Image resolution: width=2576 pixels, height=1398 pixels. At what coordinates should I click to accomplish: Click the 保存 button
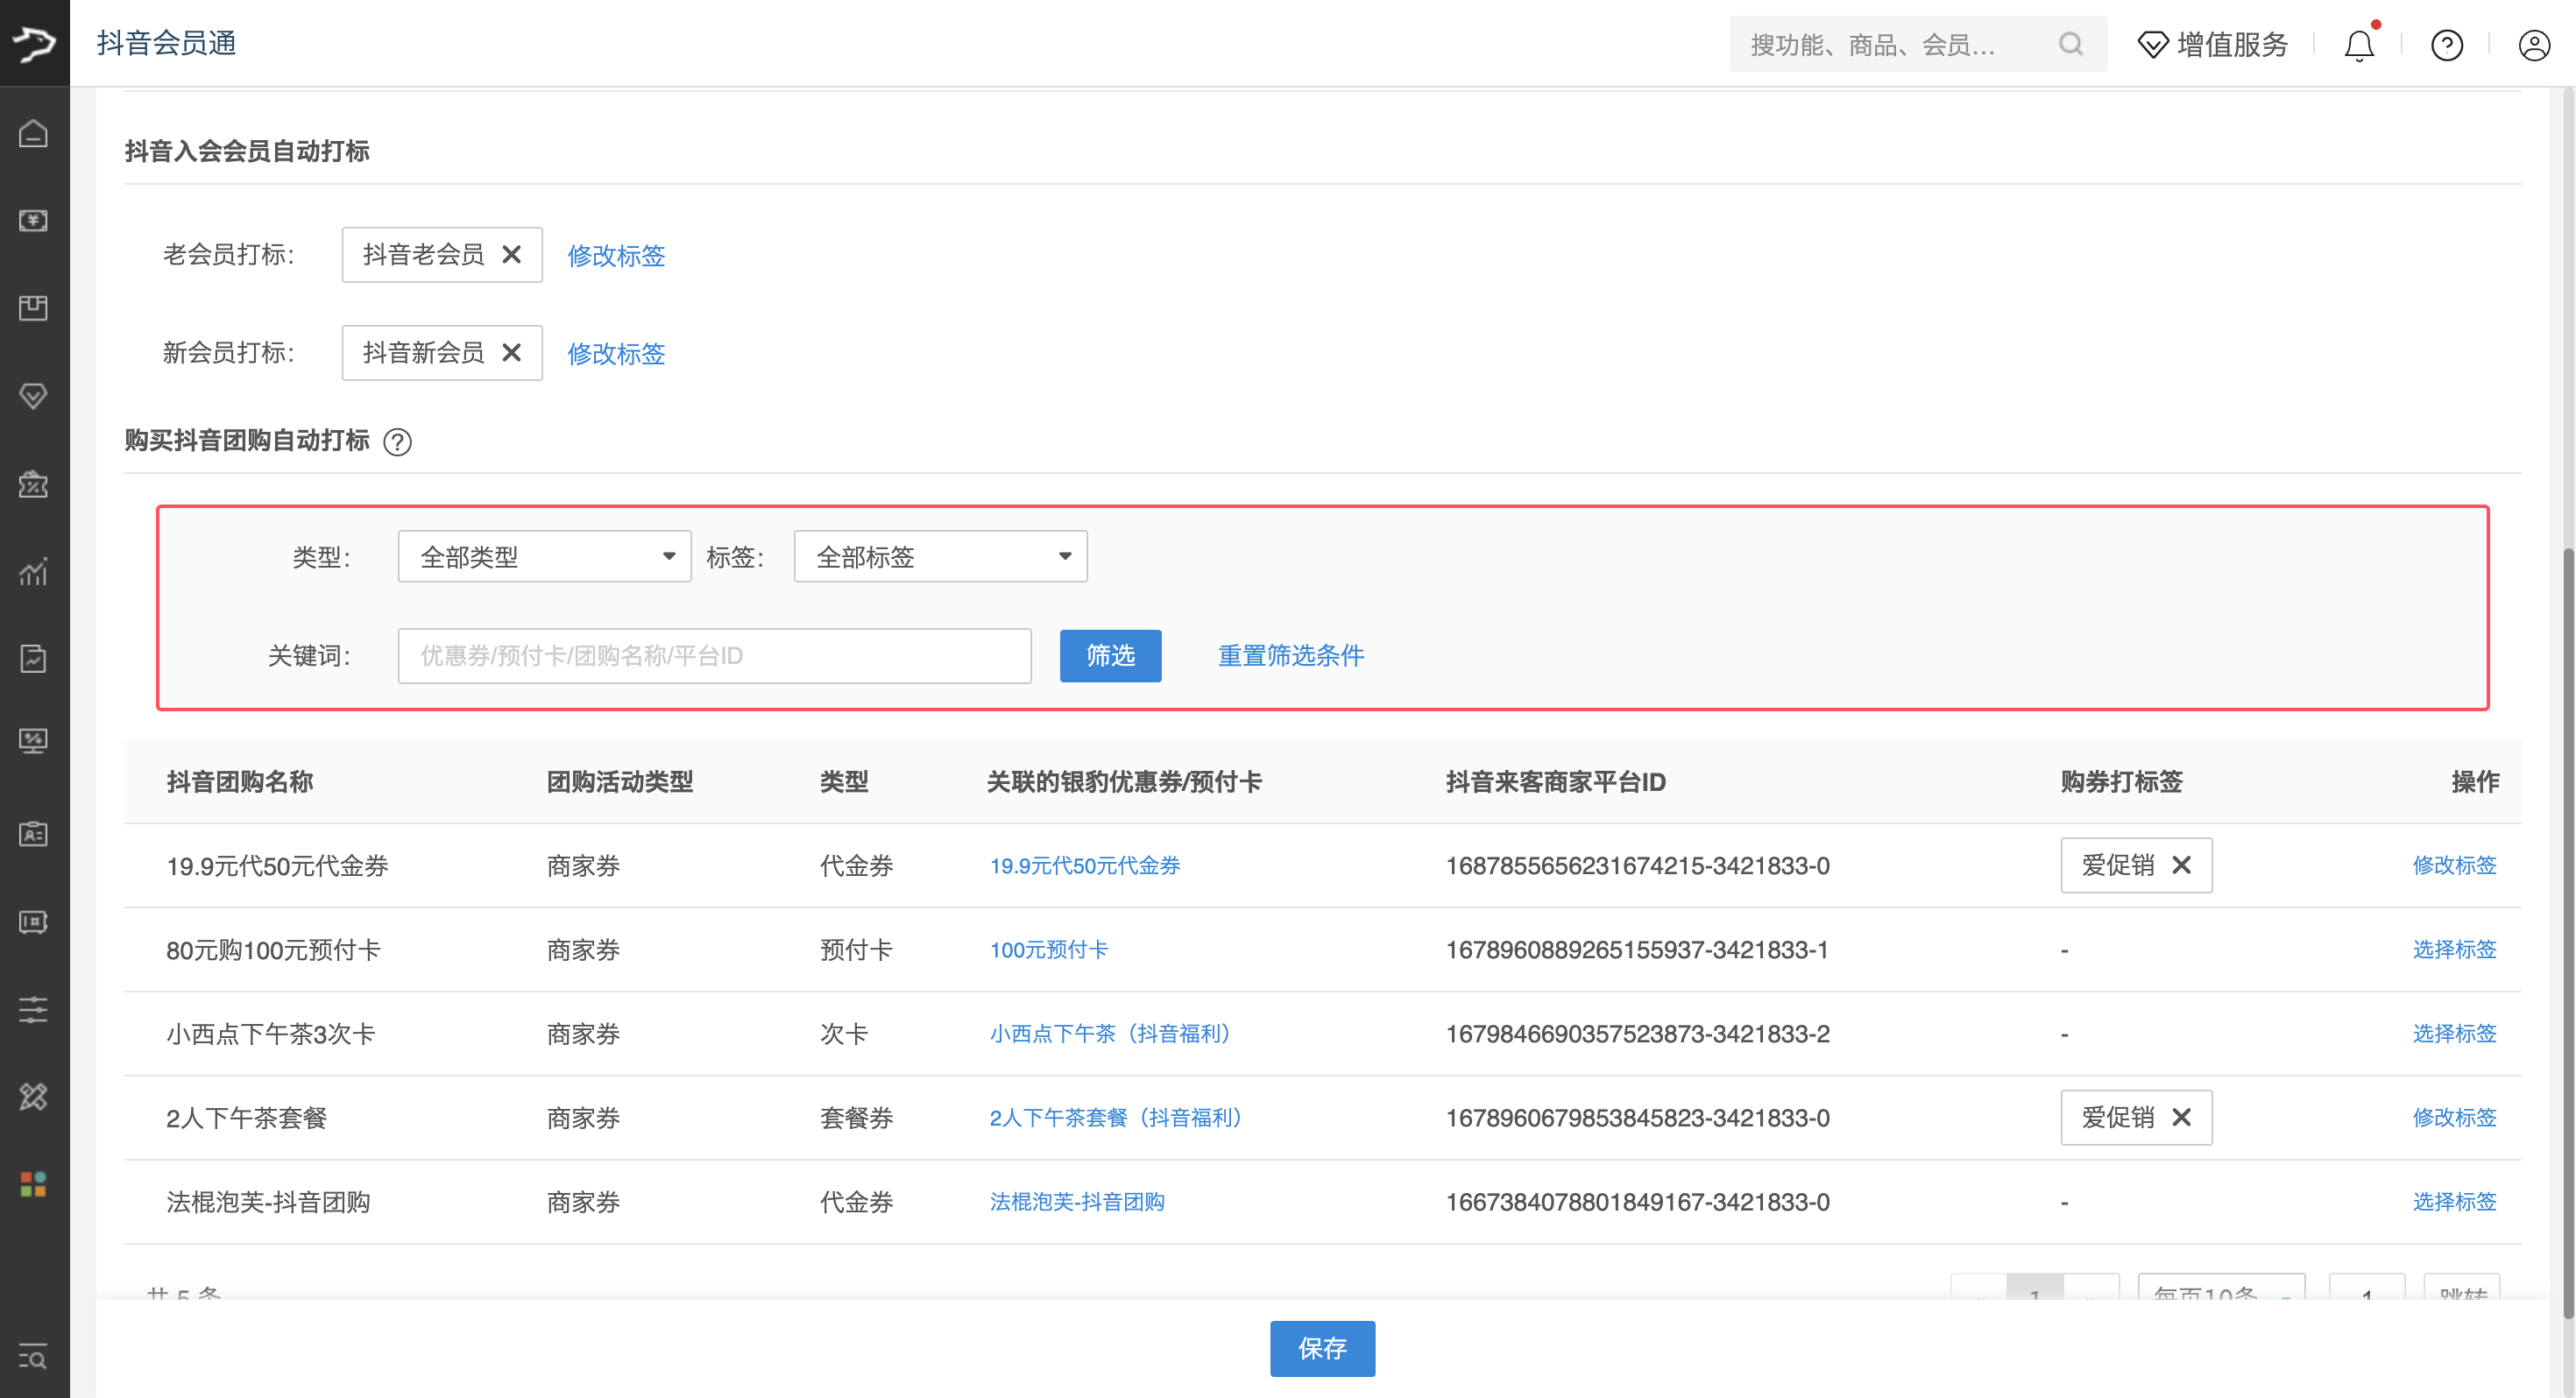(1322, 1348)
